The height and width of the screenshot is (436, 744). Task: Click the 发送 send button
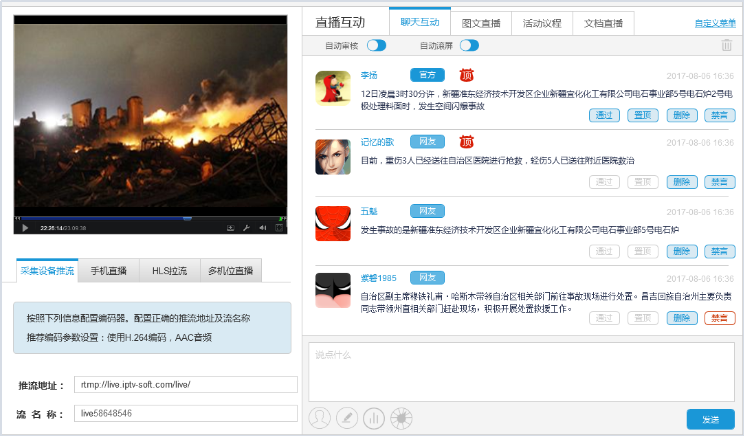[x=710, y=419]
